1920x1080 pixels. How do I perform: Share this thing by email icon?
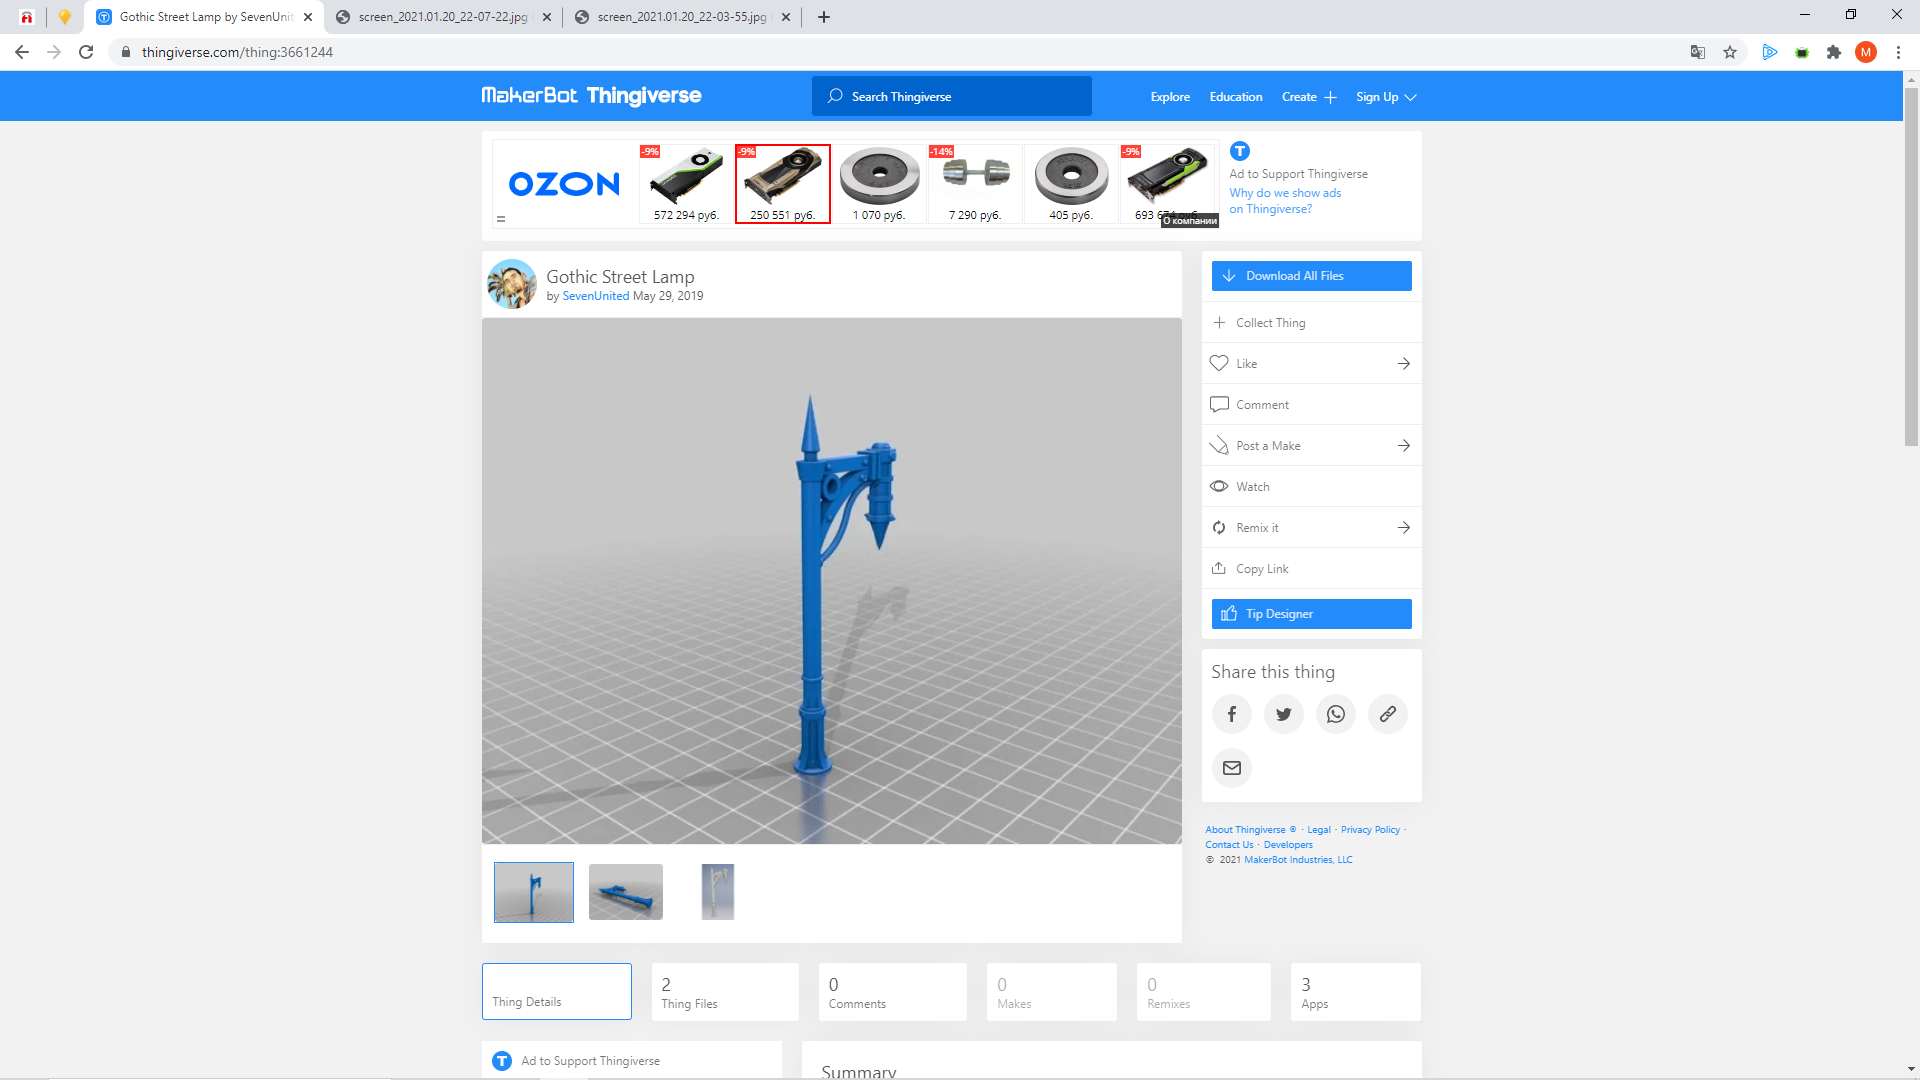(1232, 768)
